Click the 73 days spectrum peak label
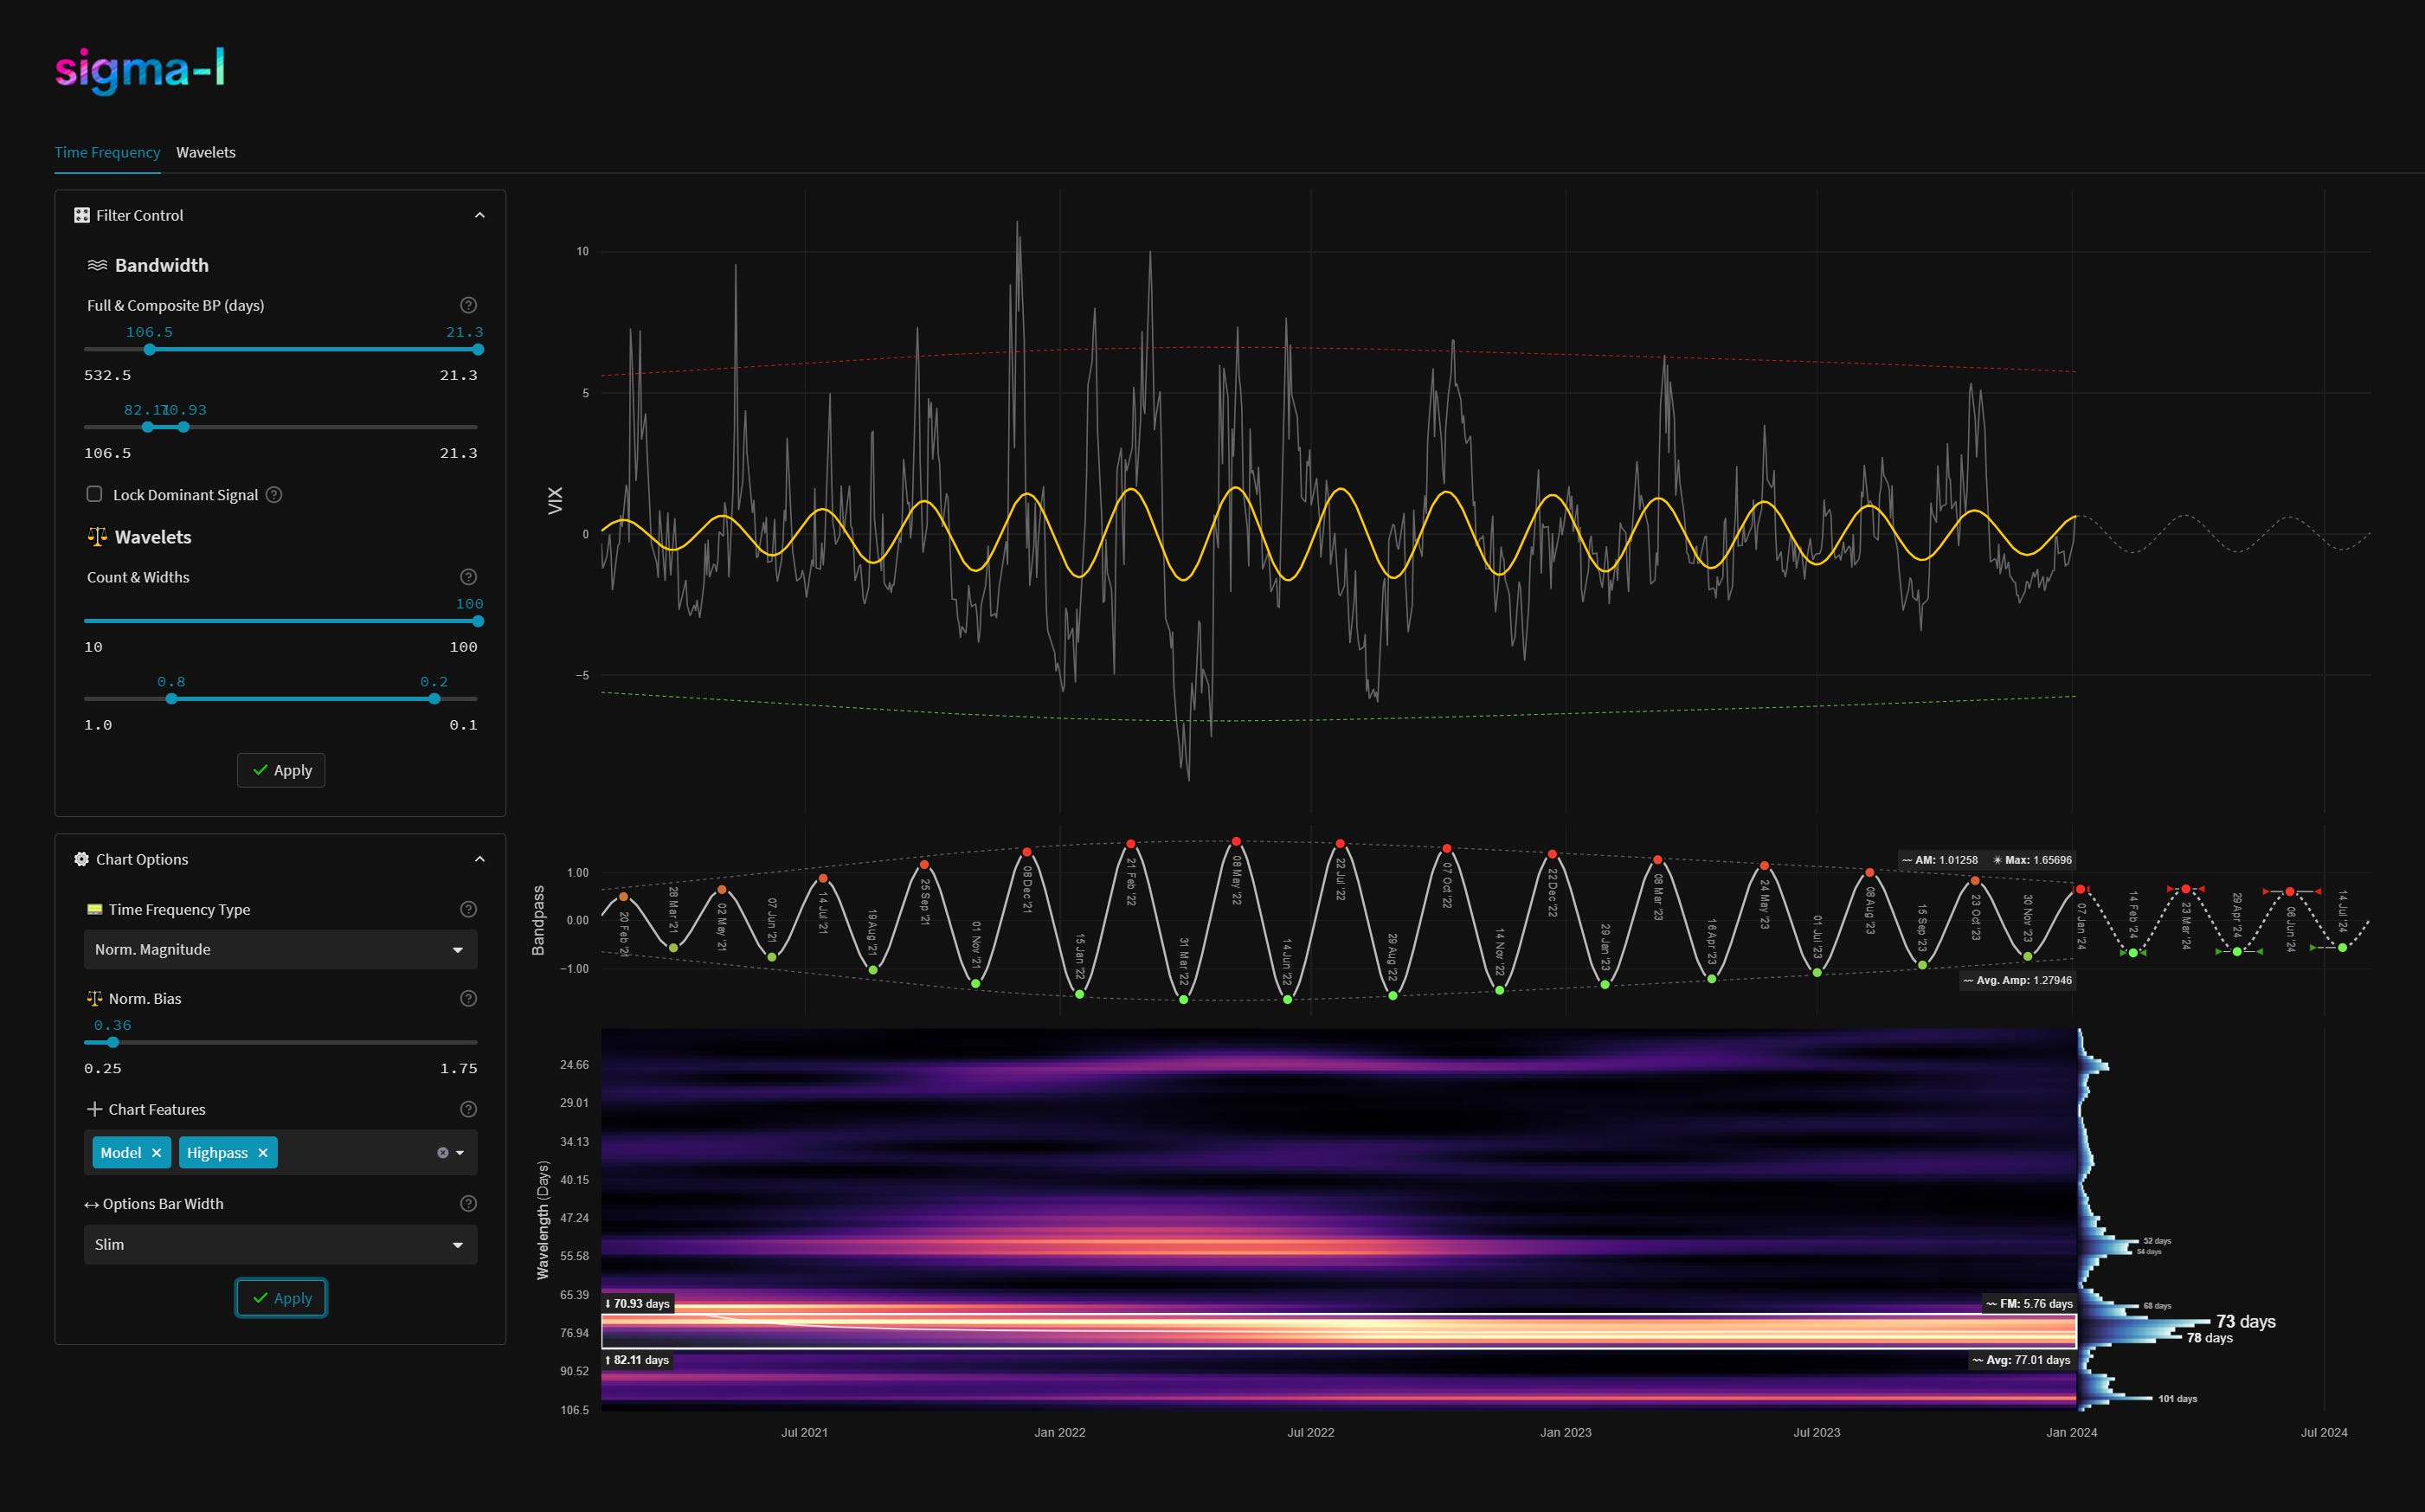2425x1512 pixels. pyautogui.click(x=2245, y=1321)
